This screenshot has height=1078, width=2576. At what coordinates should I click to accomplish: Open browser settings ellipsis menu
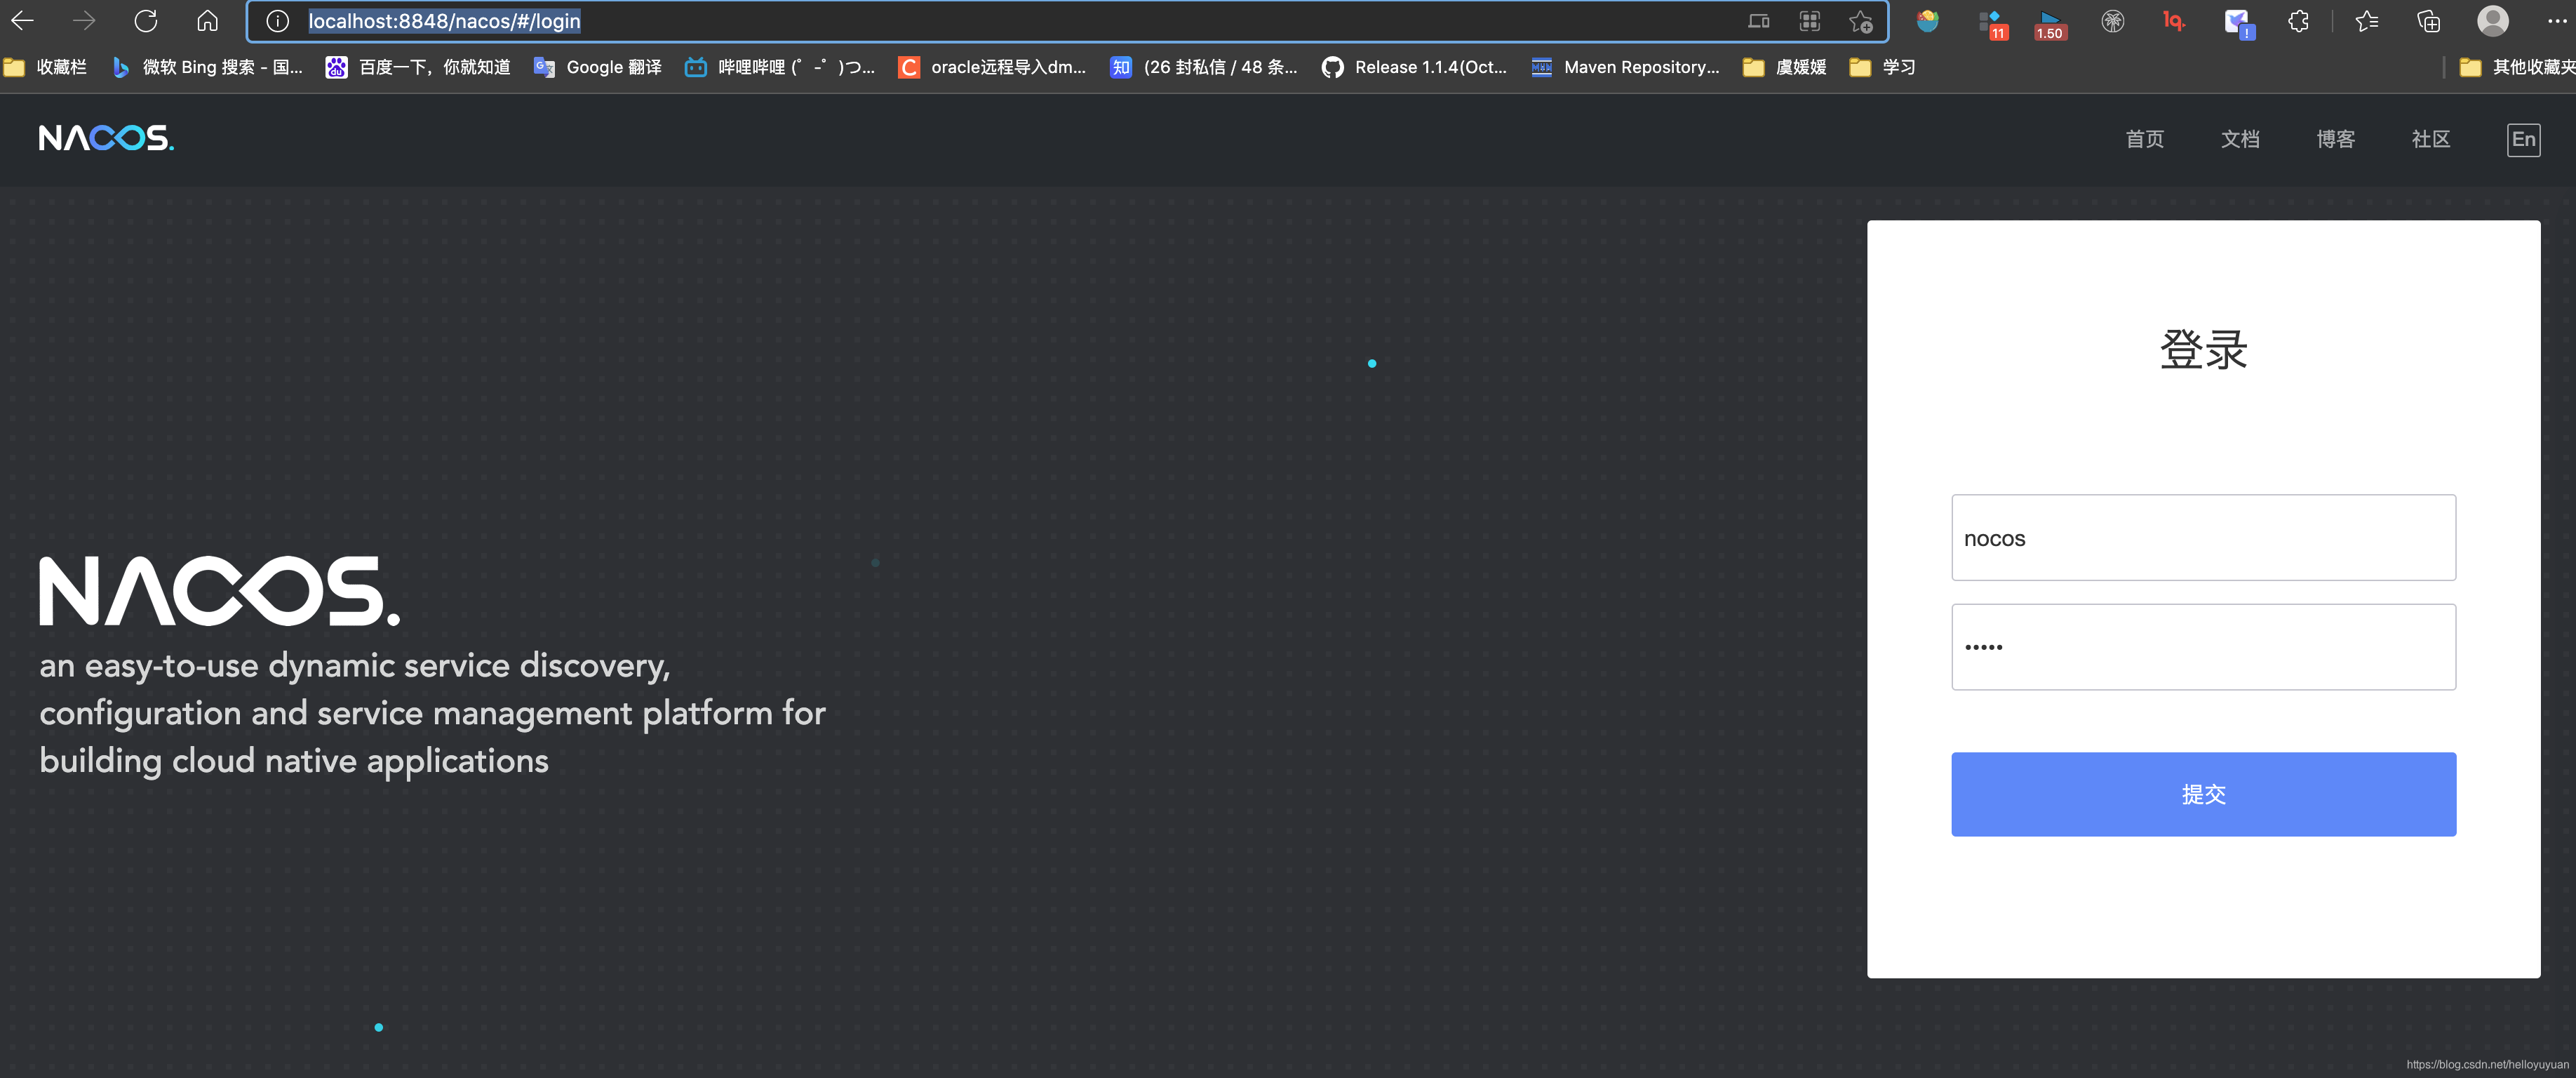coord(2557,21)
